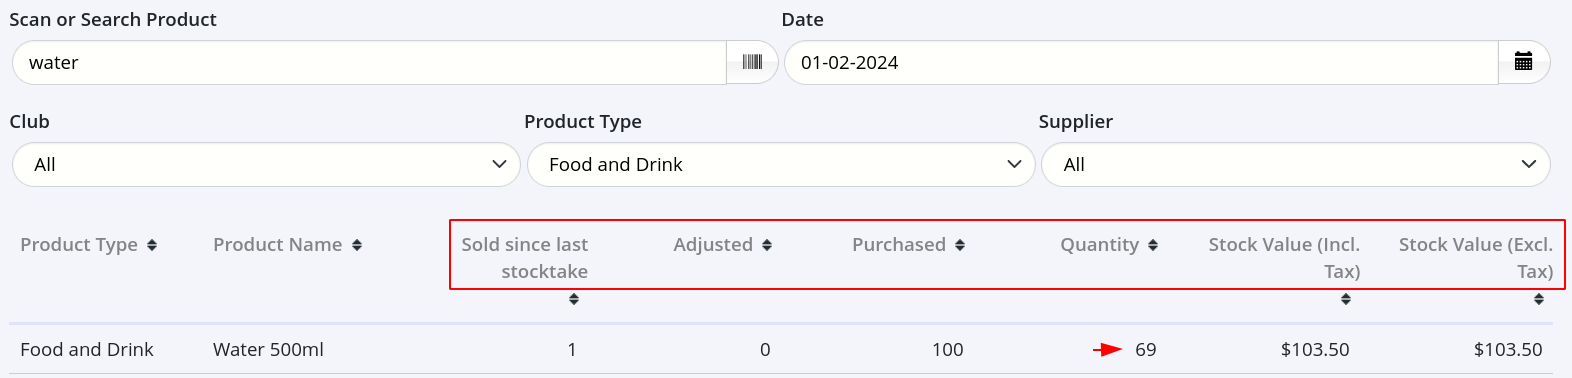Expand the Club dropdown

[x=266, y=164]
